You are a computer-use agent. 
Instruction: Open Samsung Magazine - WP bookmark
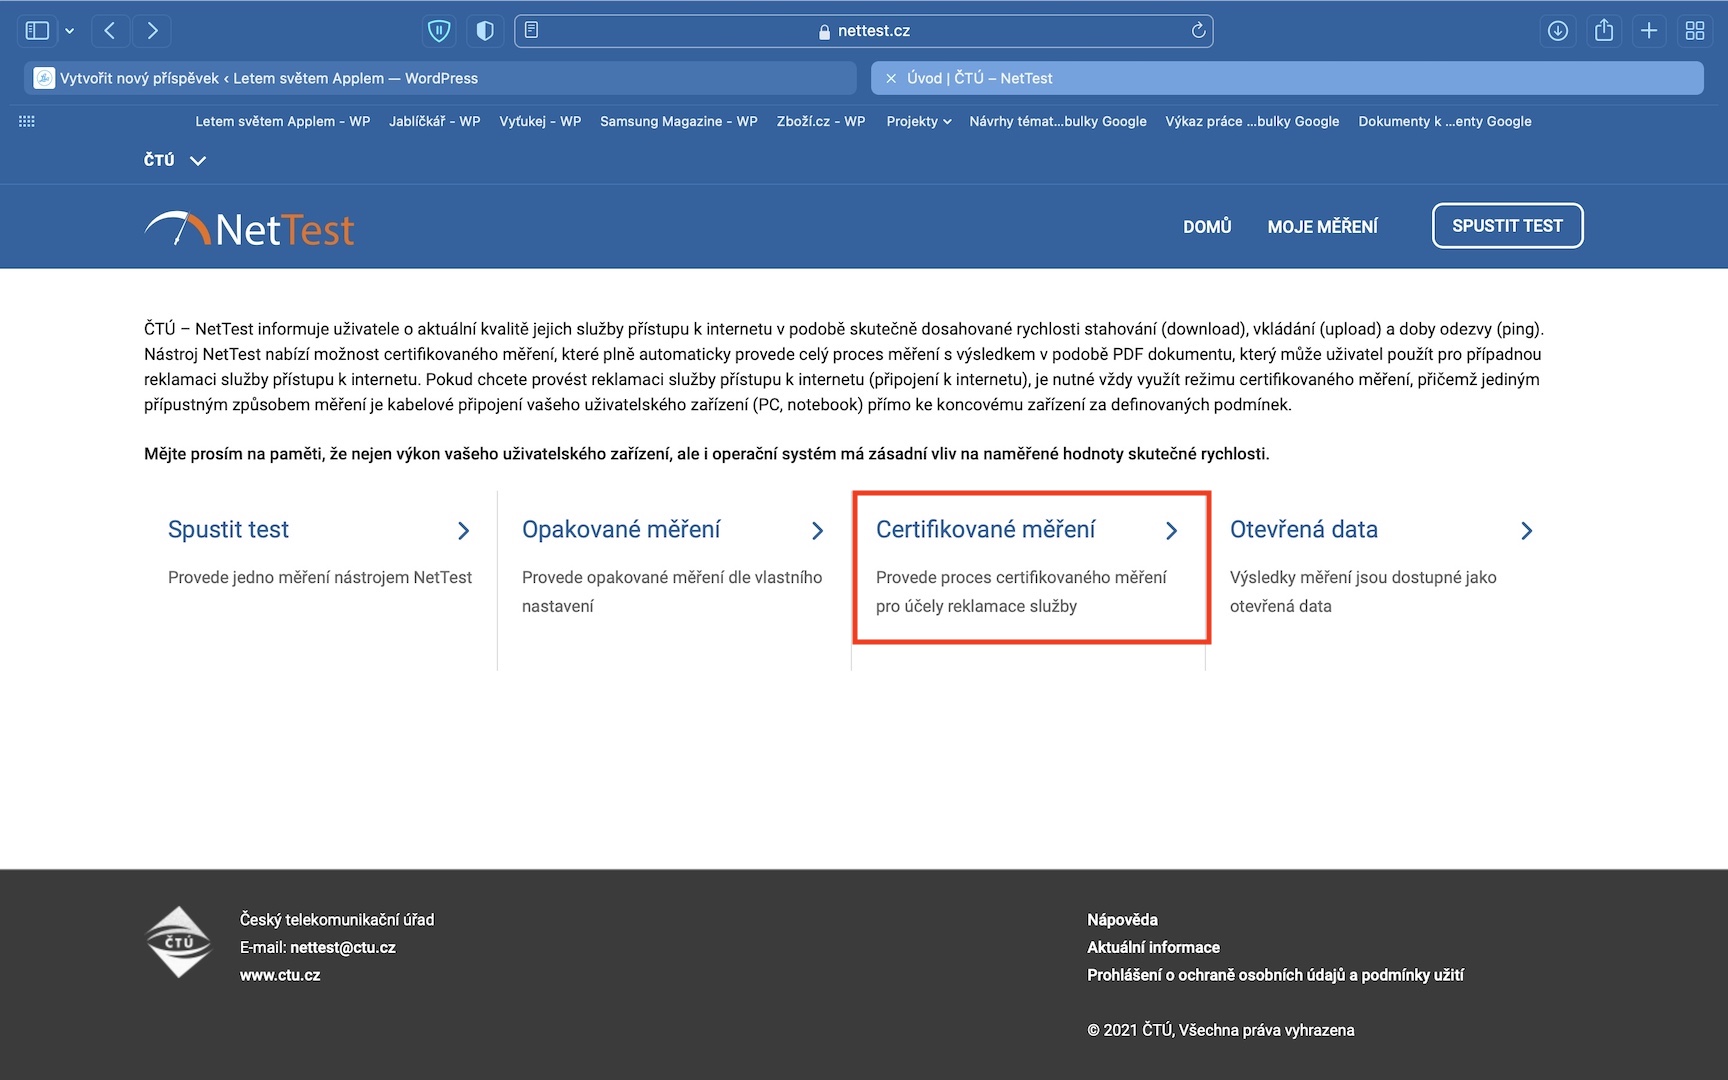point(679,121)
